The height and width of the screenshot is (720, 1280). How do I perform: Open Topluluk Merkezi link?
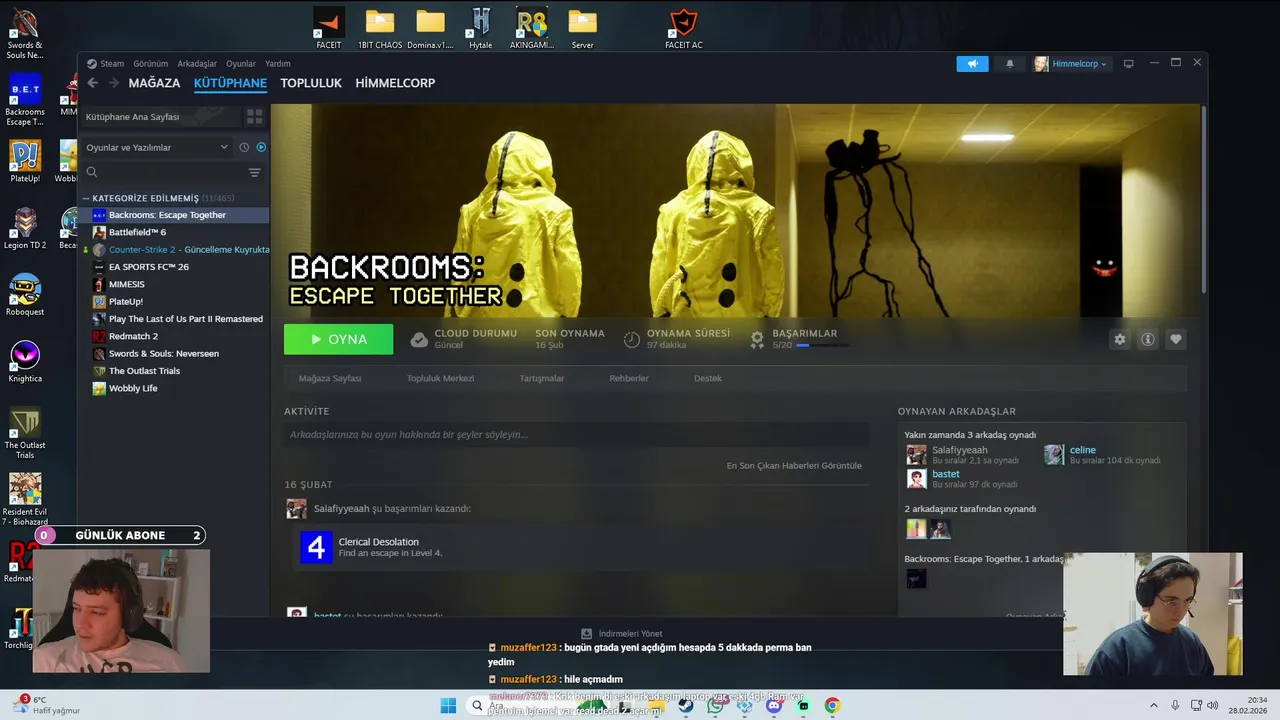click(440, 378)
